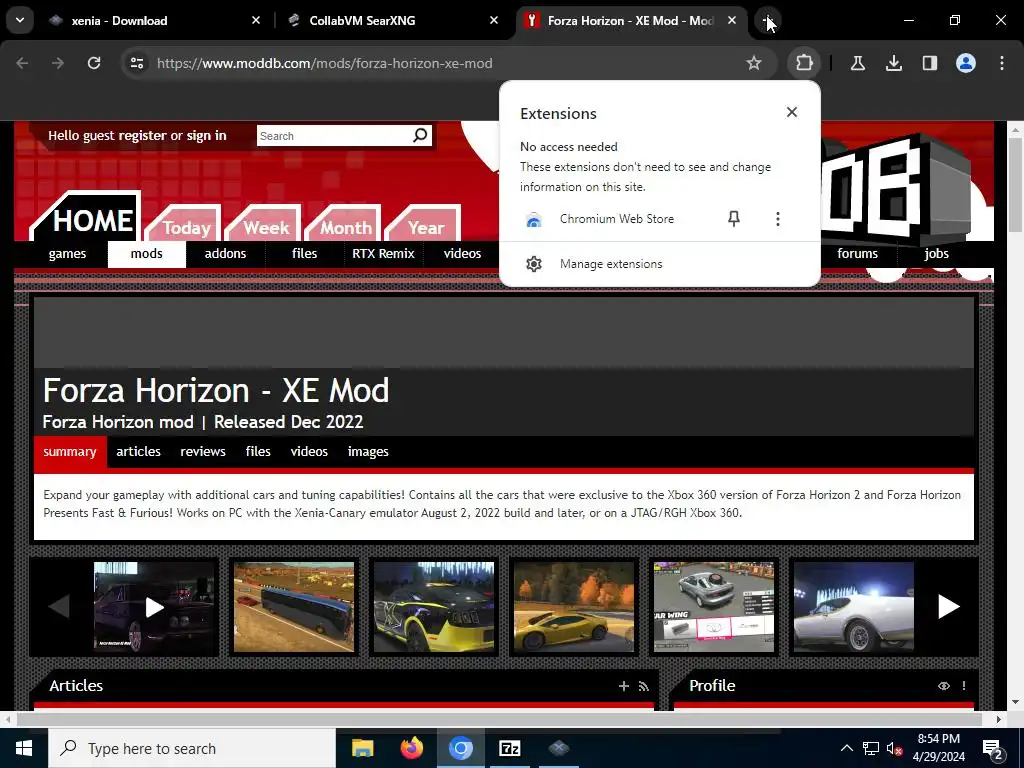Expand the tab search dropdown
Viewport: 1024px width, 768px height.
pos(20,20)
